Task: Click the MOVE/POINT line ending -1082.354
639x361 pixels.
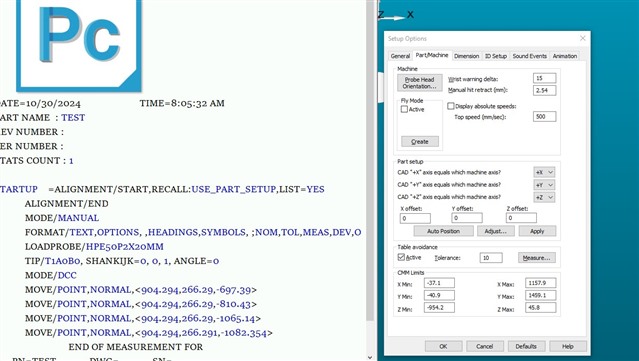Action: pos(149,333)
